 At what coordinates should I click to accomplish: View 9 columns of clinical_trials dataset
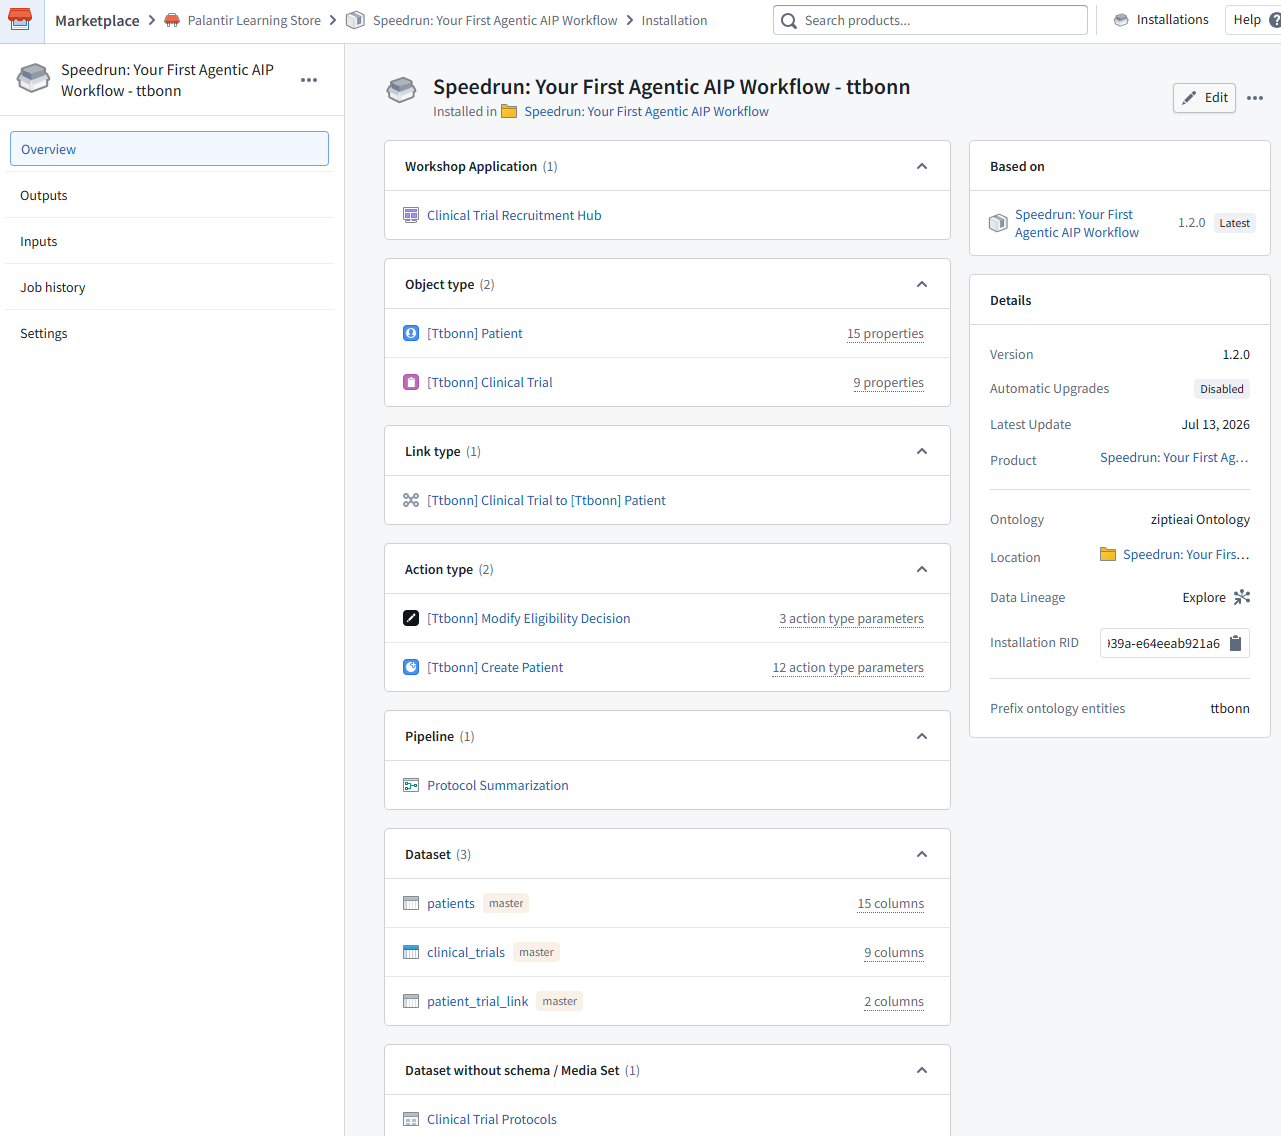(x=894, y=952)
